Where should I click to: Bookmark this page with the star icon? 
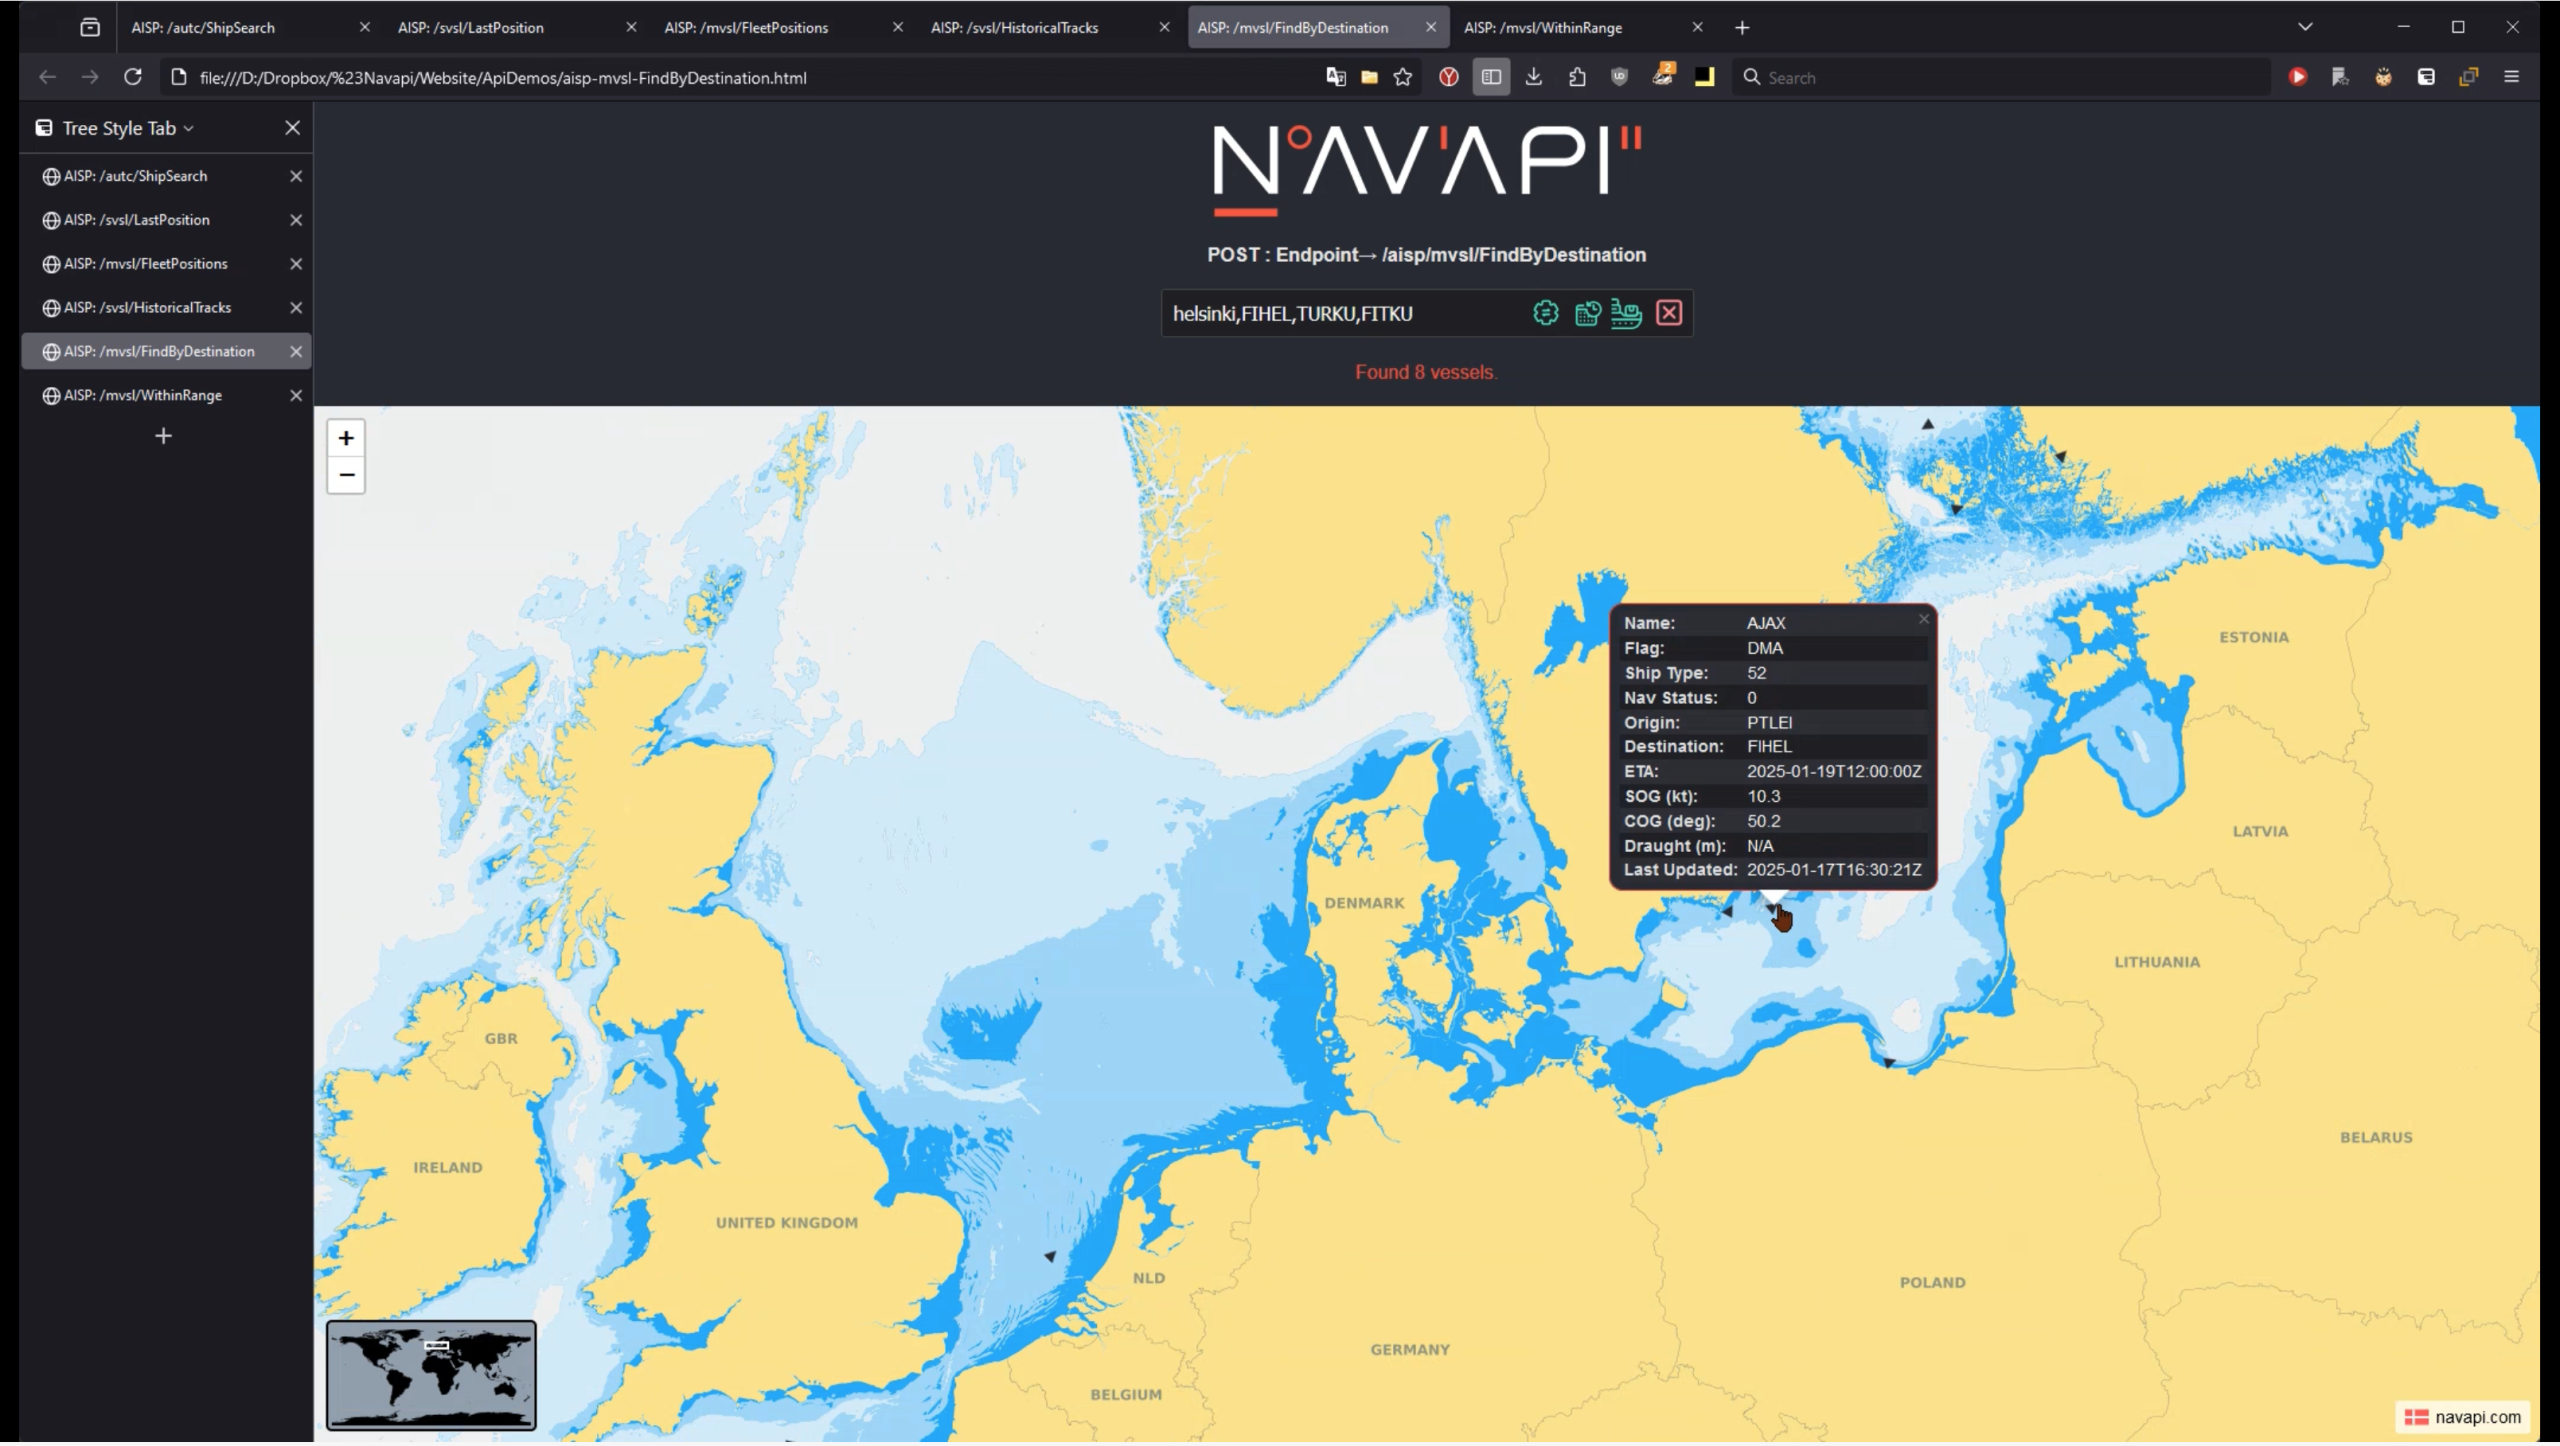pyautogui.click(x=1403, y=77)
